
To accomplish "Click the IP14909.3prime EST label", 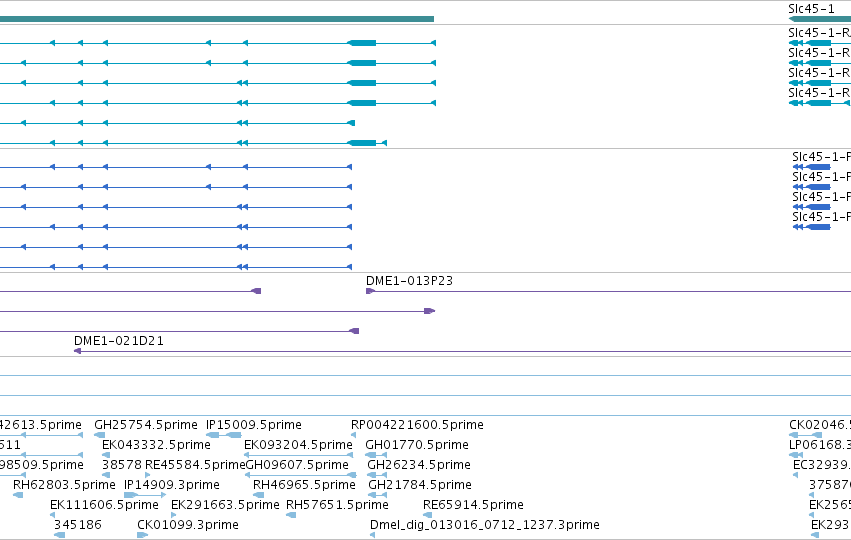I will (172, 485).
